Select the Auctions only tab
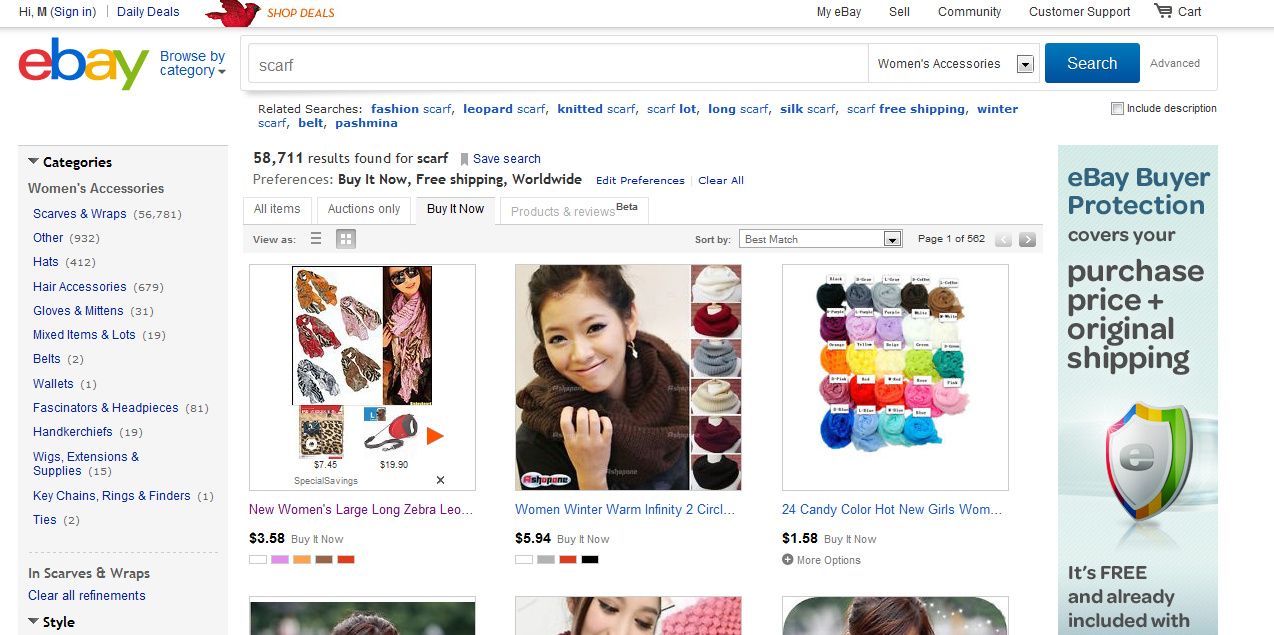1274x635 pixels. coord(364,209)
